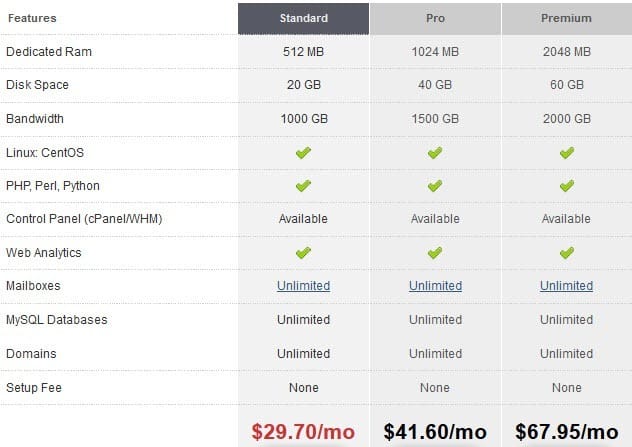Click Web Analytics checkmark in Pro column
Screen dimensions: 632x447
(x=435, y=253)
